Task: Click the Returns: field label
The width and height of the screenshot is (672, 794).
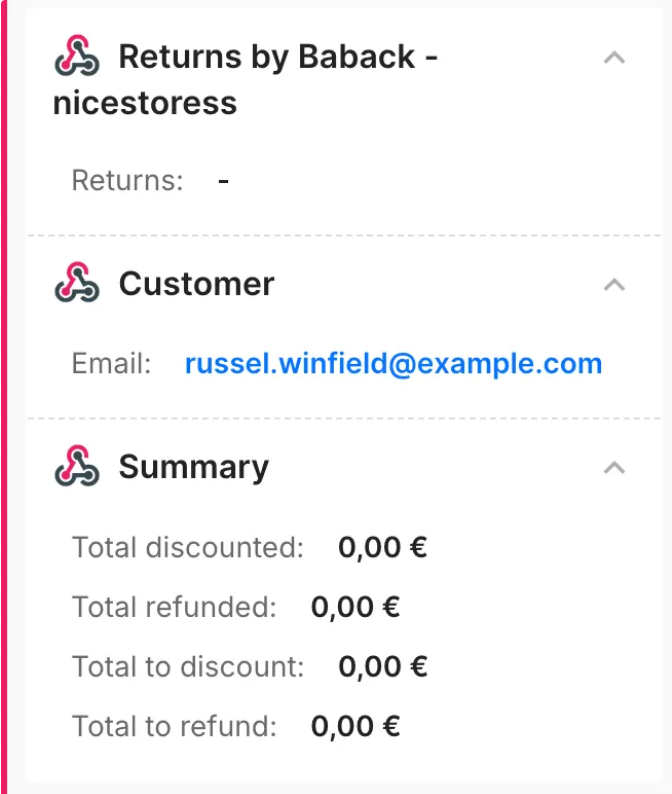Action: coord(128,181)
